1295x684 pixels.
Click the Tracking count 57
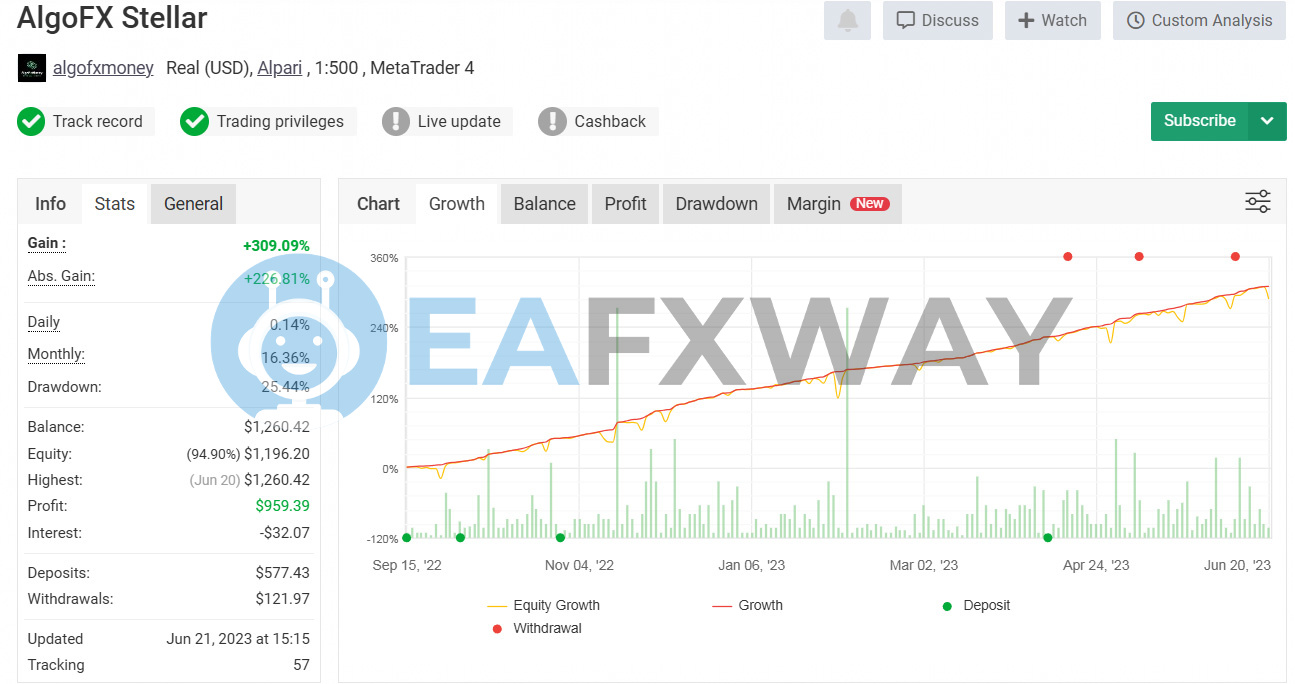301,665
